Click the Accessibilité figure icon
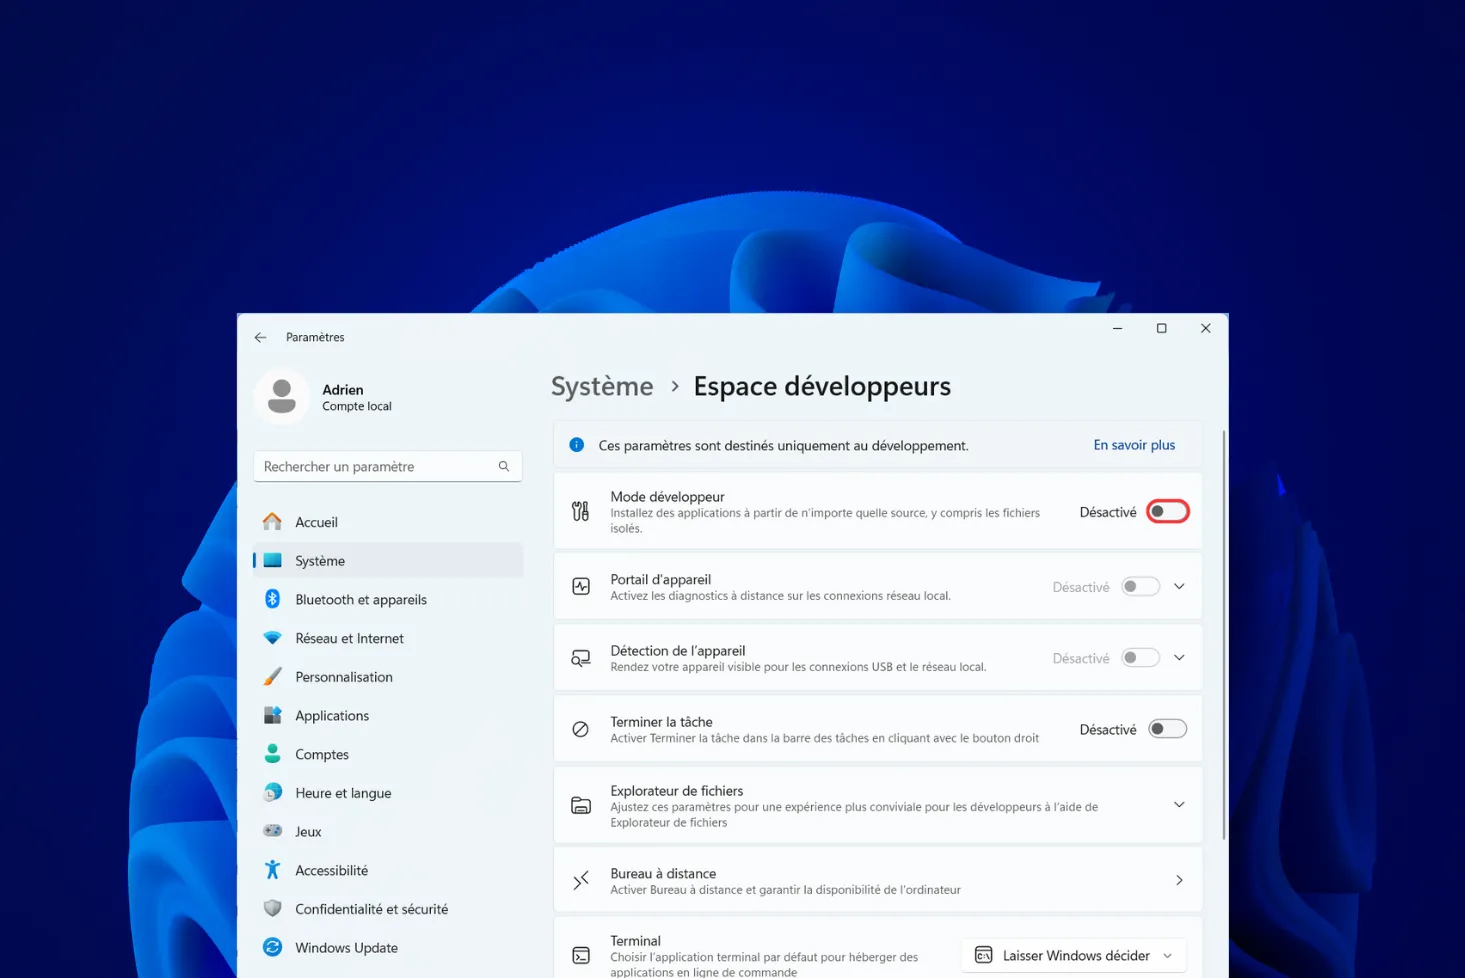1465x978 pixels. point(272,870)
